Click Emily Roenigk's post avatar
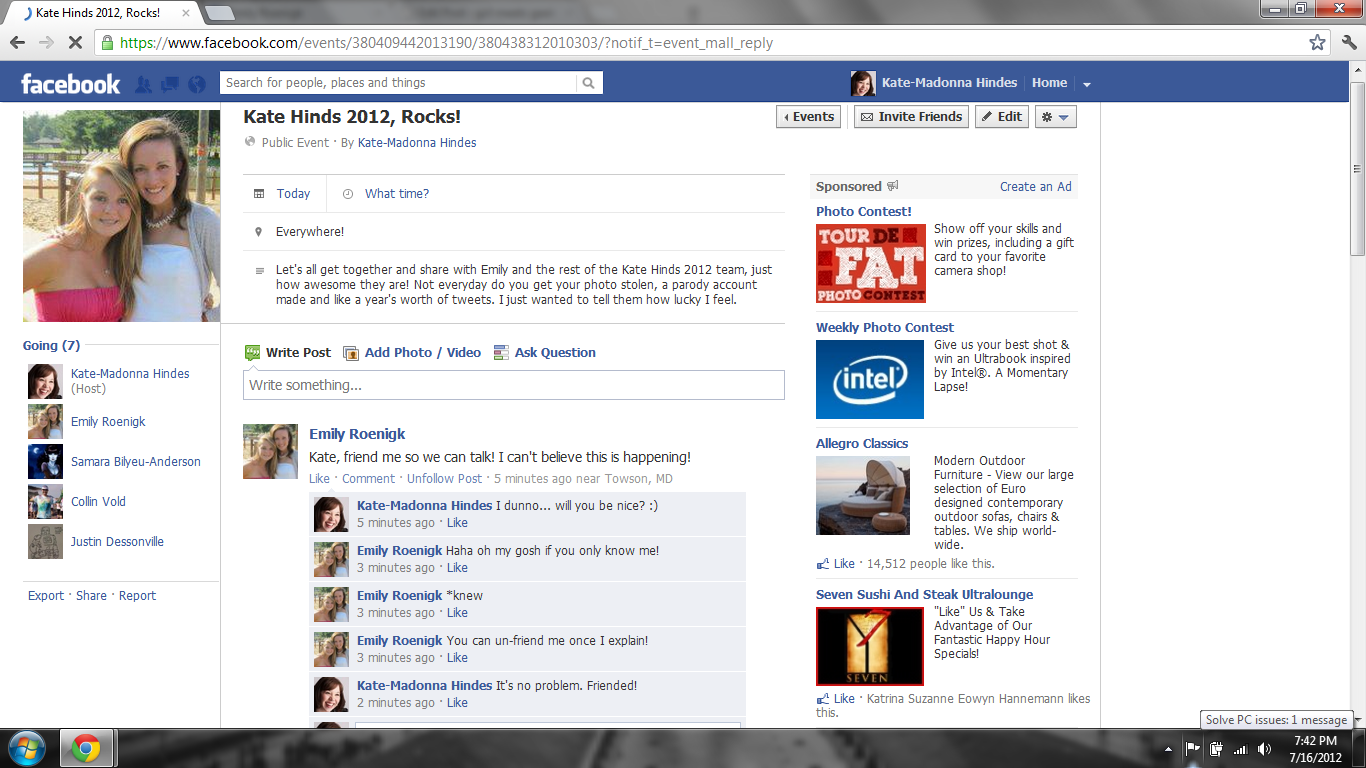The image size is (1366, 768). [x=270, y=451]
